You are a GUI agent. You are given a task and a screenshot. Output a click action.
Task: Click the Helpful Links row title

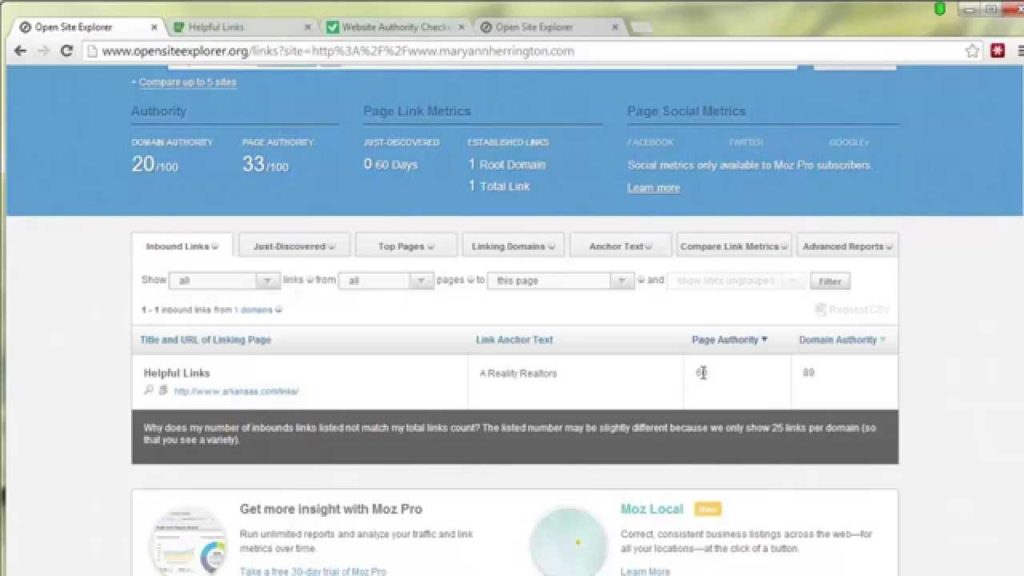(176, 373)
